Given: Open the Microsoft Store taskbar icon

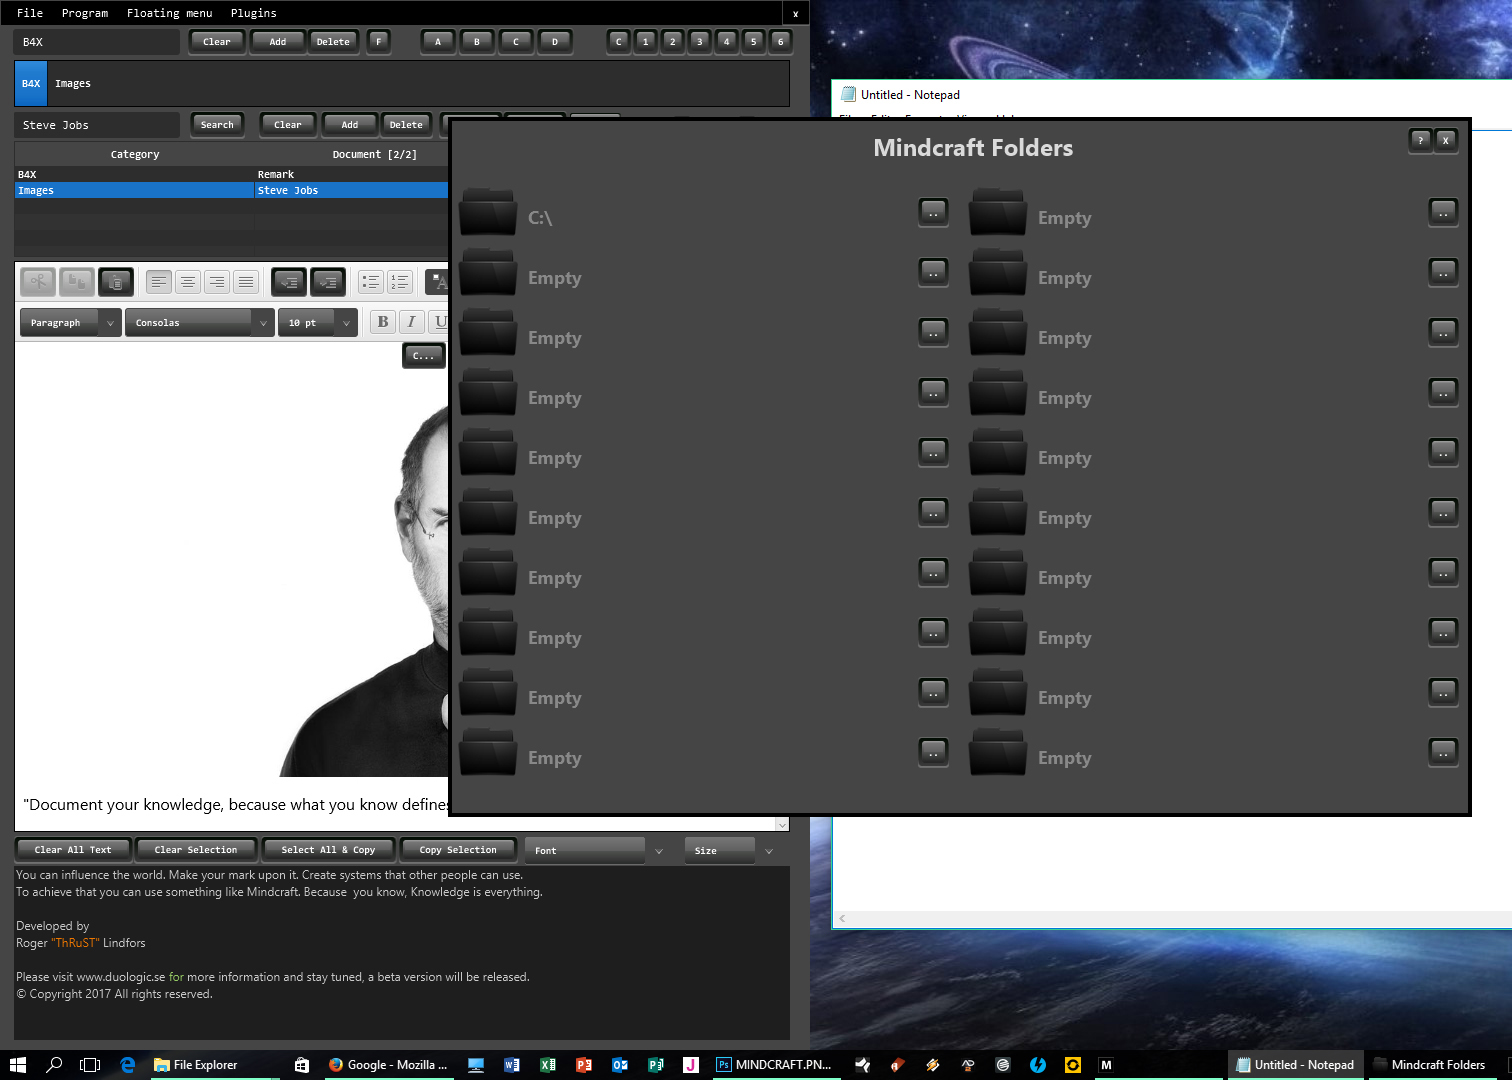Looking at the screenshot, I should tap(302, 1065).
